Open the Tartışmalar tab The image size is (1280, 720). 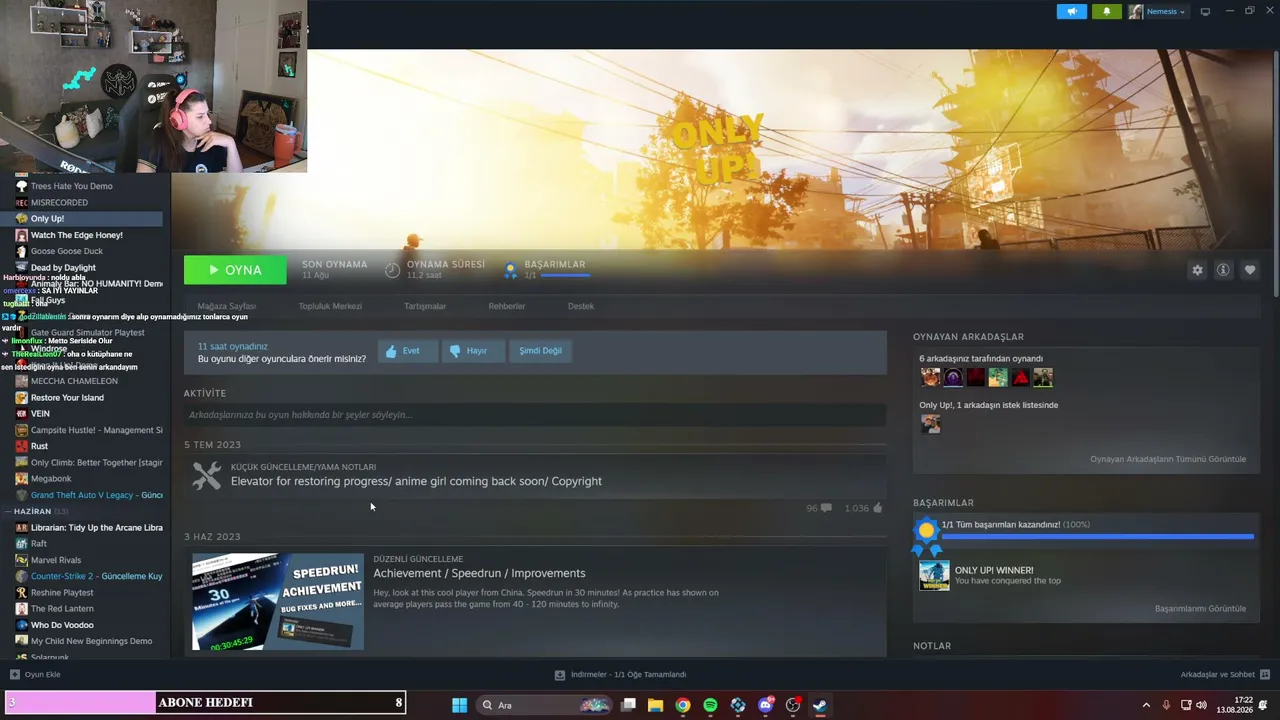[425, 306]
